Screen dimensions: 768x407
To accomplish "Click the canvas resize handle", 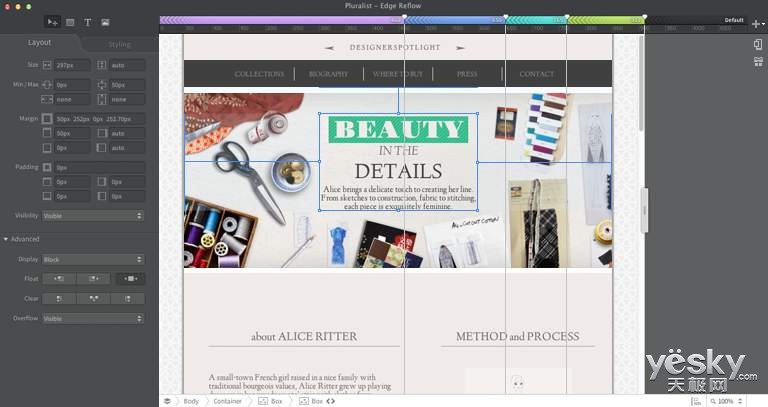I will click(x=645, y=210).
